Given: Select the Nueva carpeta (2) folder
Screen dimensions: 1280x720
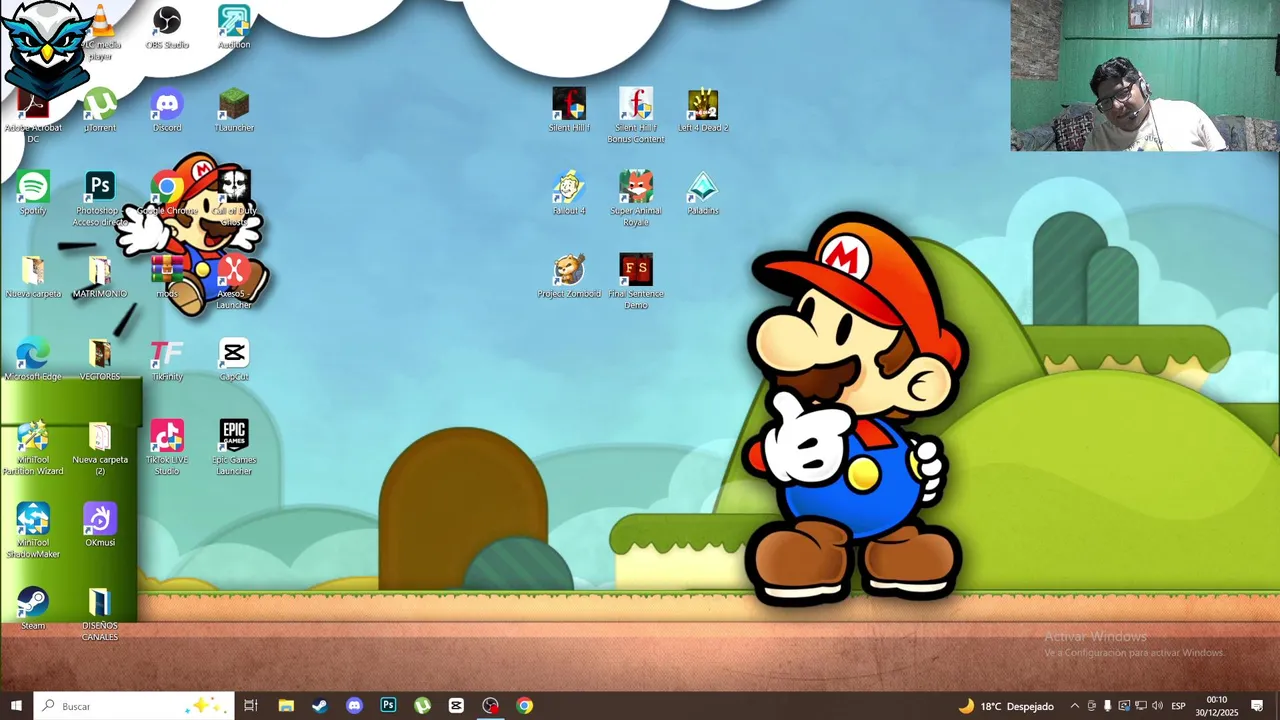Looking at the screenshot, I should pos(100,447).
